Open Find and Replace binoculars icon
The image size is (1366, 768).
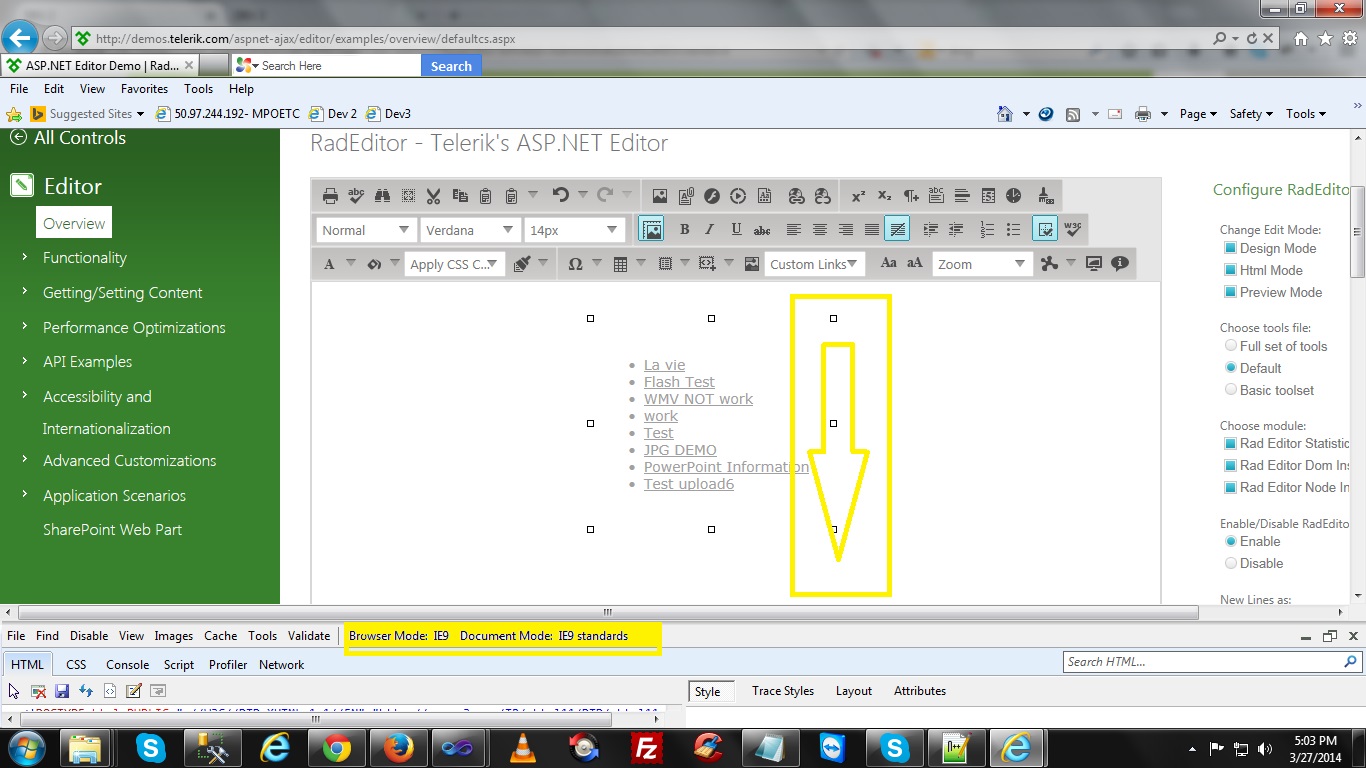(x=382, y=196)
